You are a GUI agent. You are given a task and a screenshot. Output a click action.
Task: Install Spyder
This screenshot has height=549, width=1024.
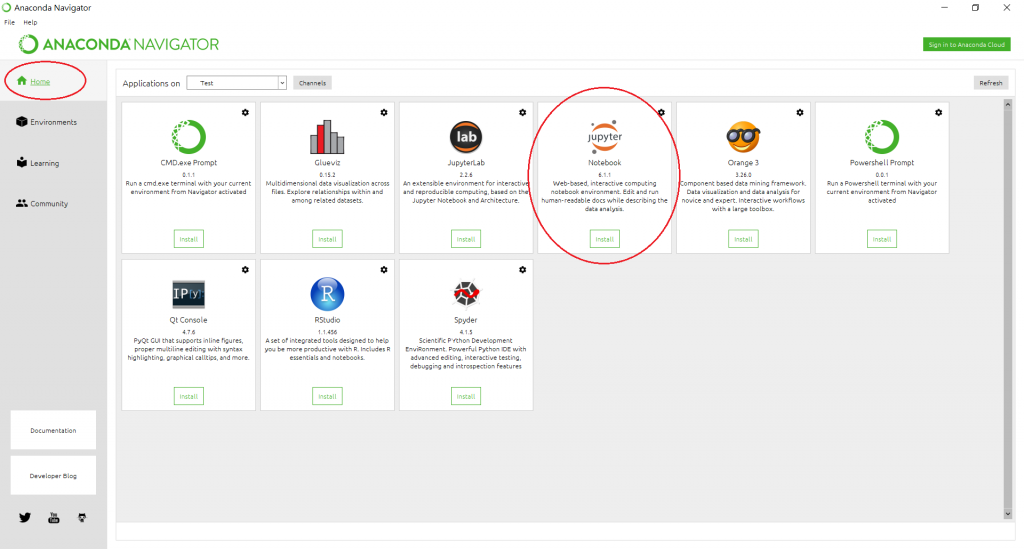click(466, 396)
